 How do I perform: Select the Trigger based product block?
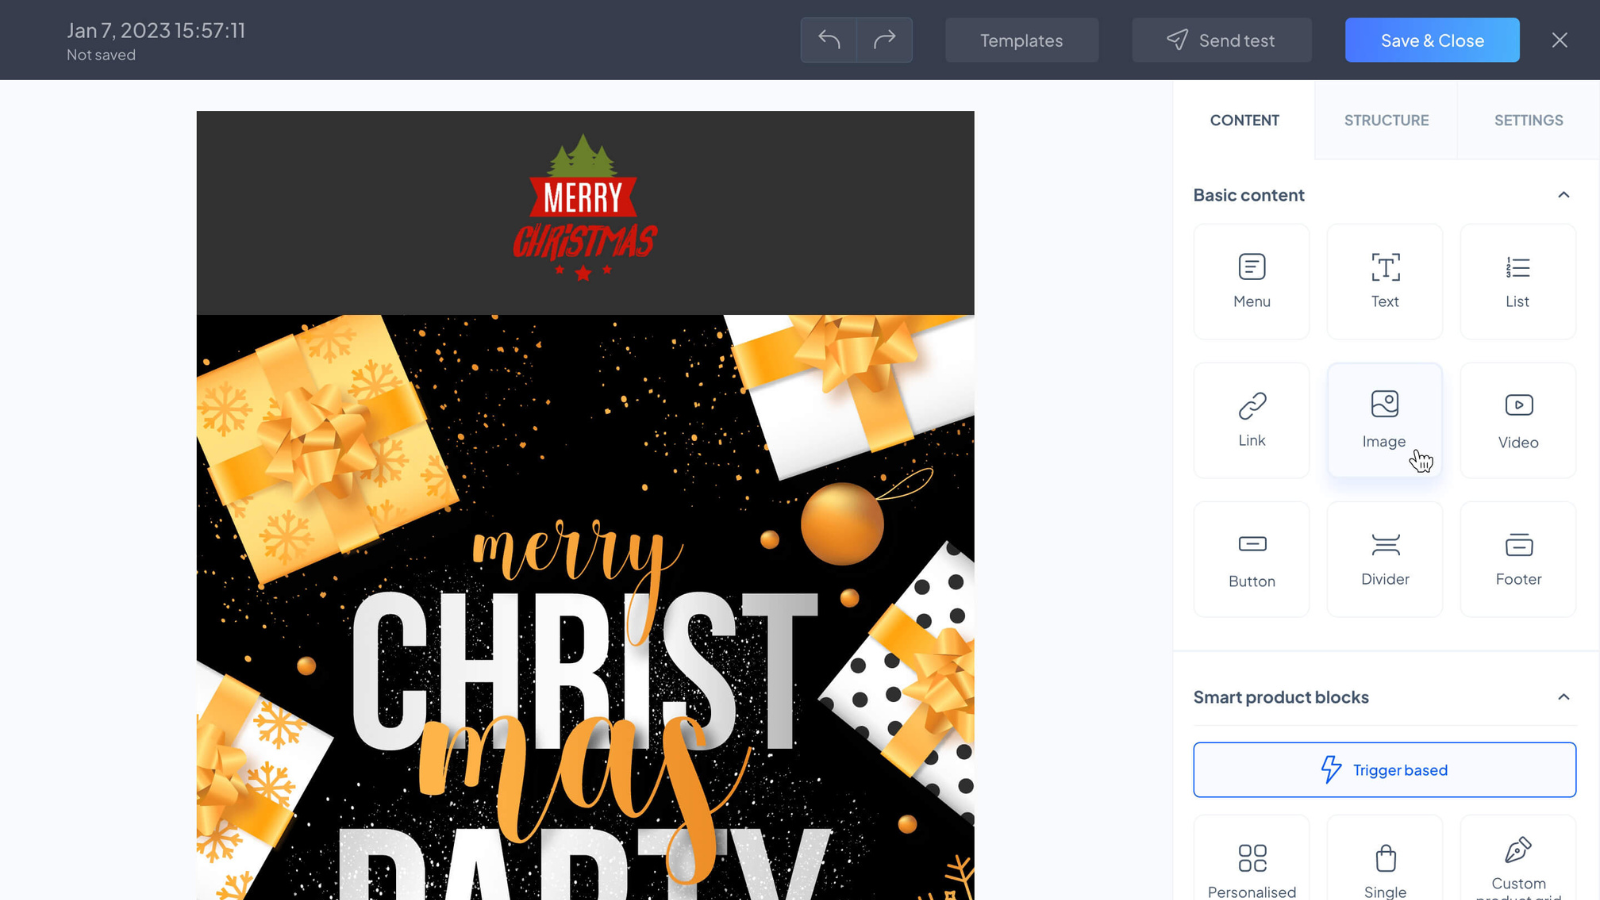click(x=1385, y=770)
